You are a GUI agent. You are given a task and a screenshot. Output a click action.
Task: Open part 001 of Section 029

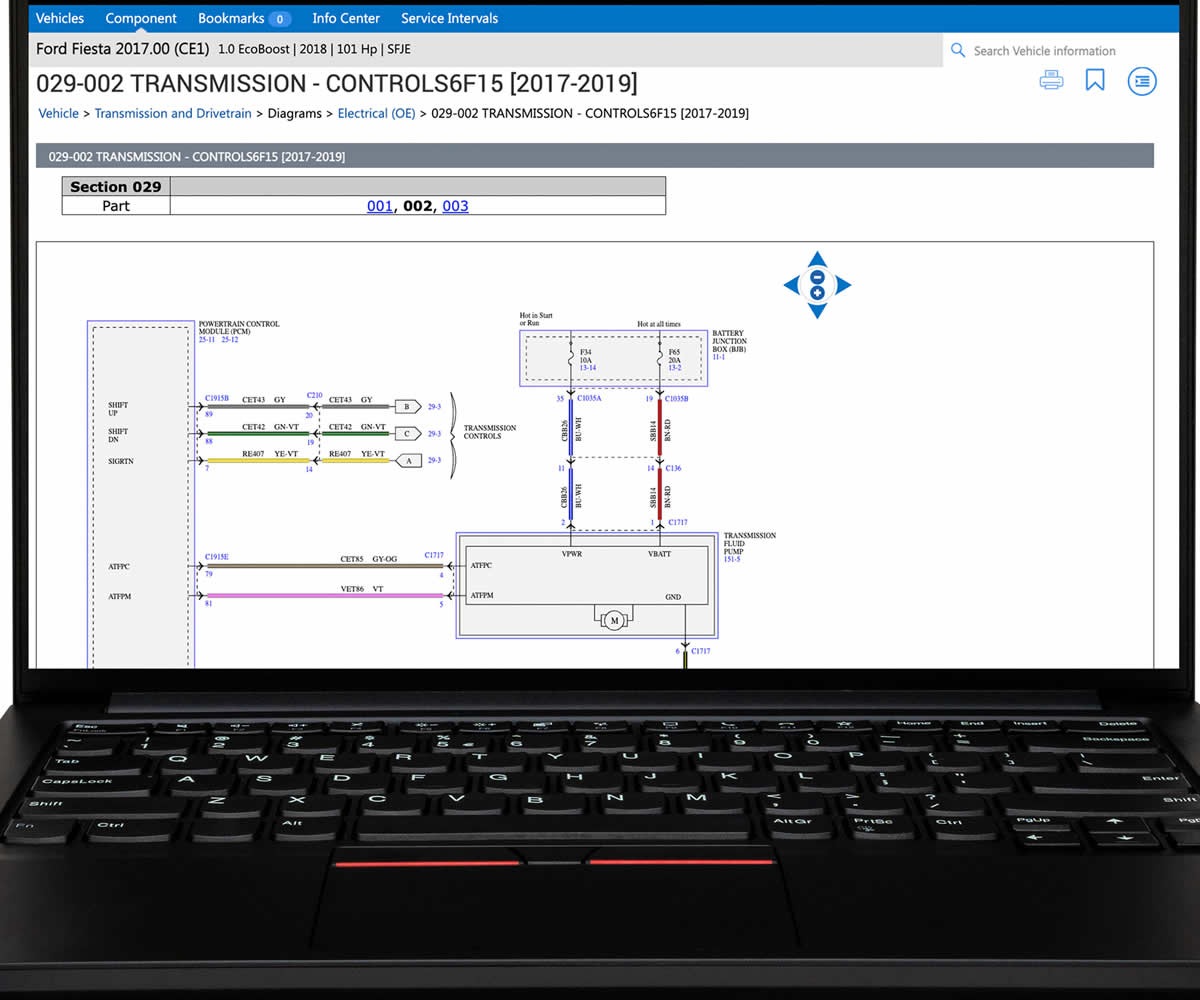tap(380, 206)
